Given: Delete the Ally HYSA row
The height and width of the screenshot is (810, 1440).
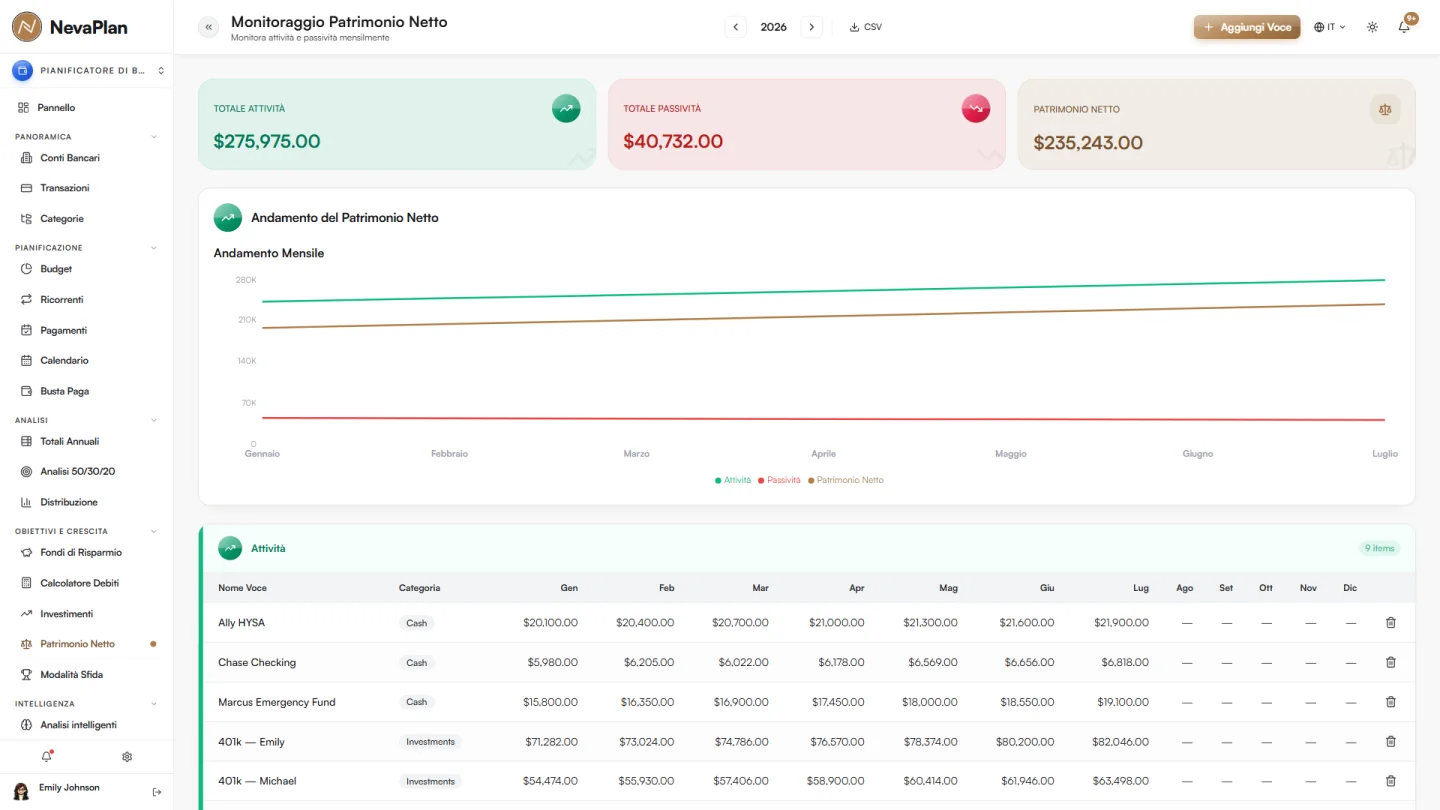Looking at the screenshot, I should point(1390,623).
